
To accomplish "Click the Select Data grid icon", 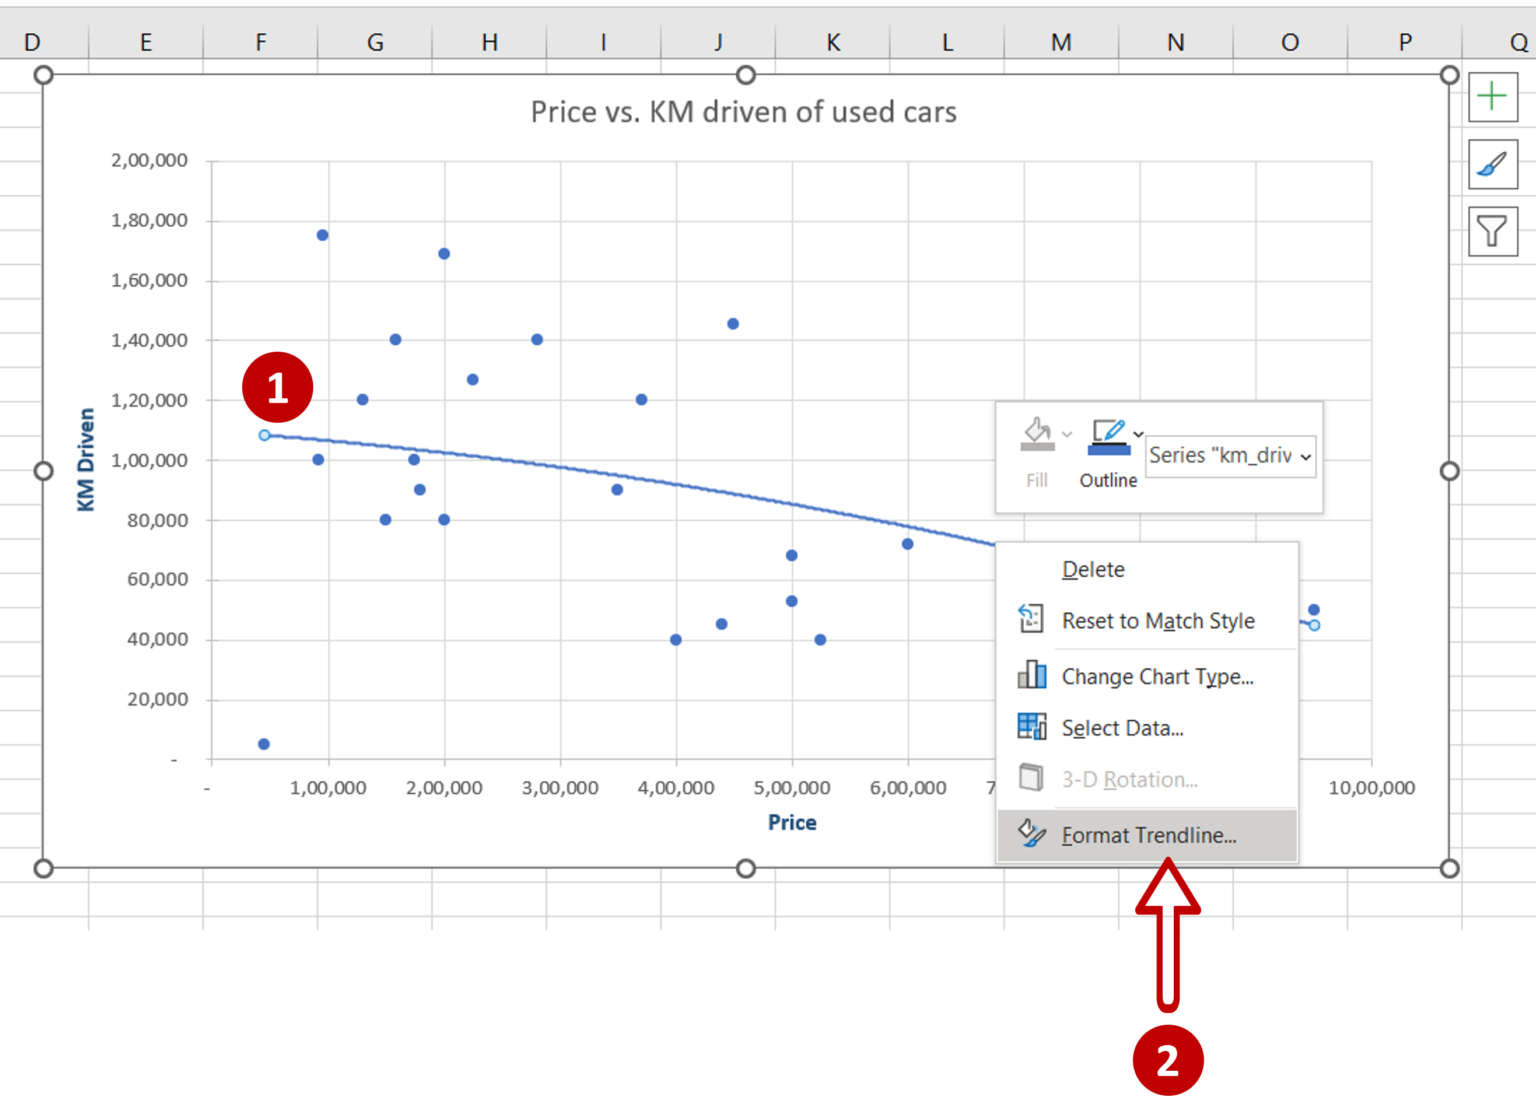I will (1030, 726).
